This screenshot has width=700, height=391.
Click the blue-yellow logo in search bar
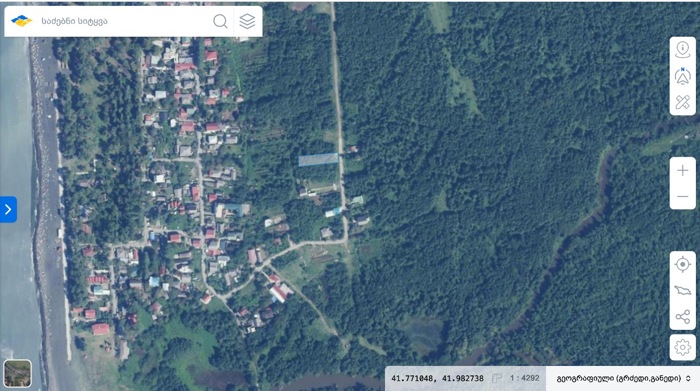tap(21, 21)
